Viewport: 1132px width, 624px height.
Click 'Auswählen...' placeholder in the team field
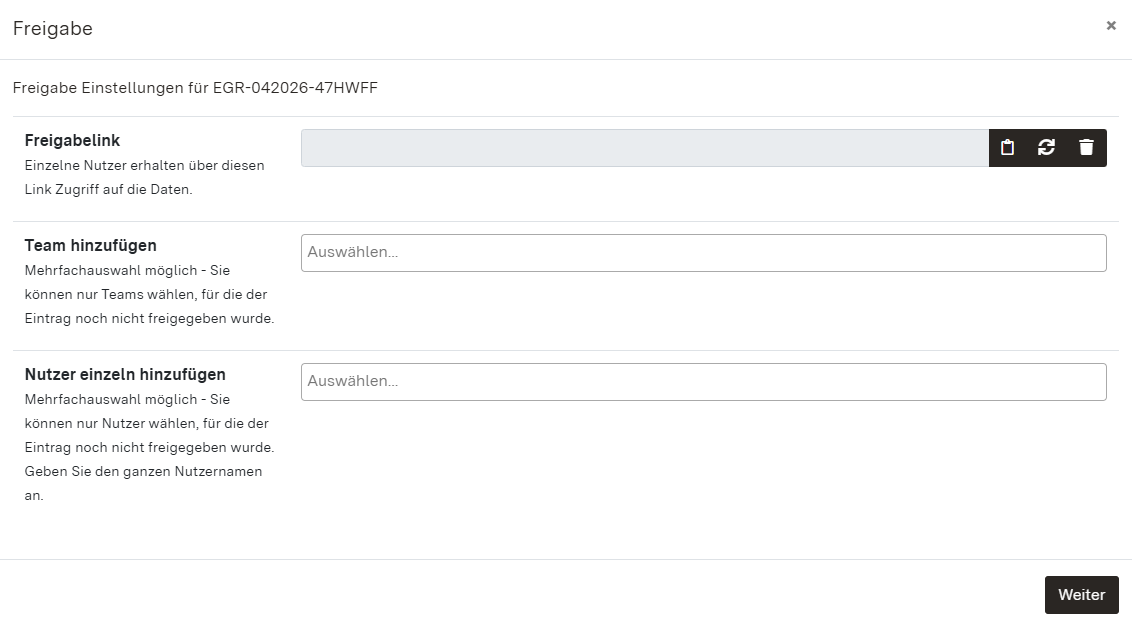click(x=353, y=253)
